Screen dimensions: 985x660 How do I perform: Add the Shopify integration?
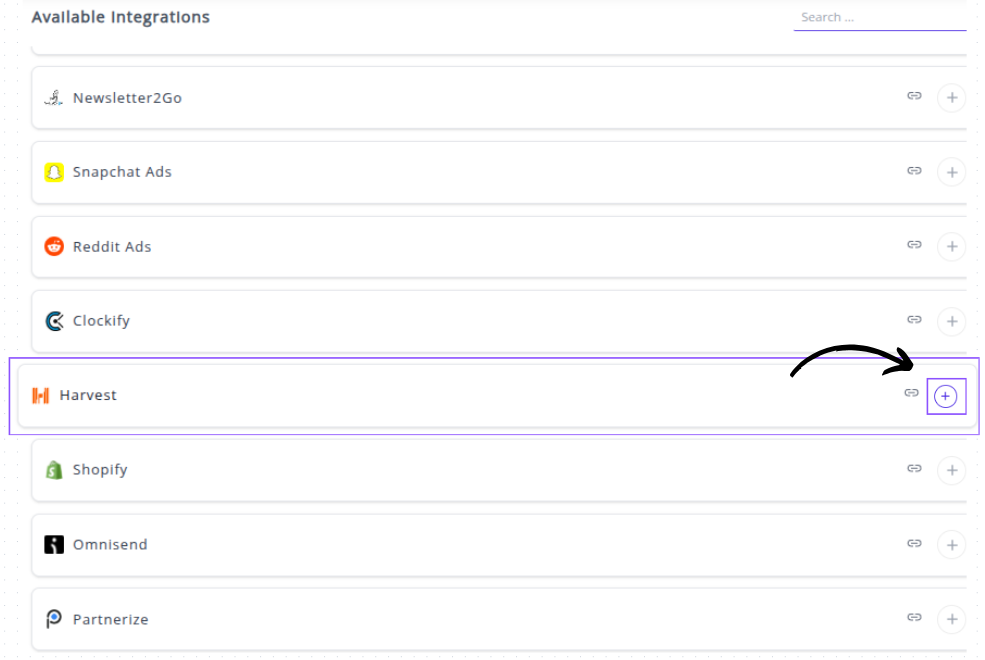[951, 470]
